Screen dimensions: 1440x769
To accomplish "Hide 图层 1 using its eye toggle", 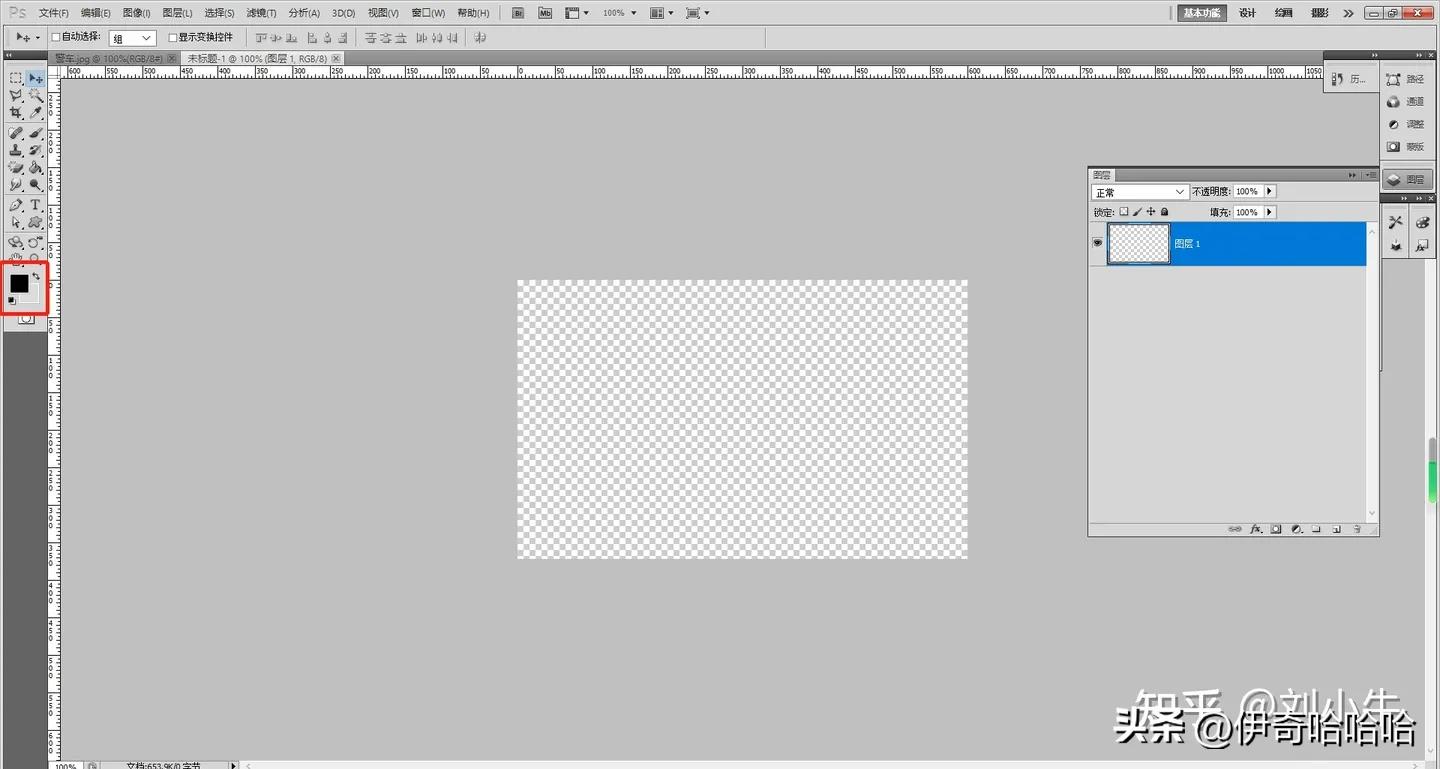I will (x=1097, y=243).
